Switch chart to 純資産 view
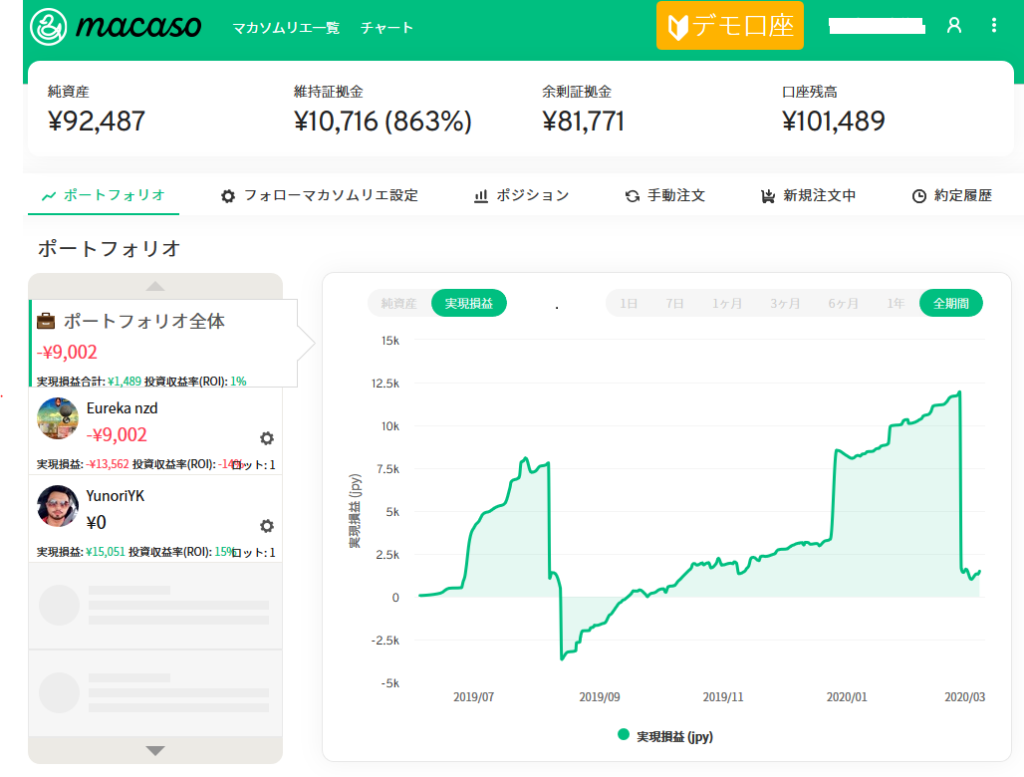The height and width of the screenshot is (777, 1024). coord(400,303)
